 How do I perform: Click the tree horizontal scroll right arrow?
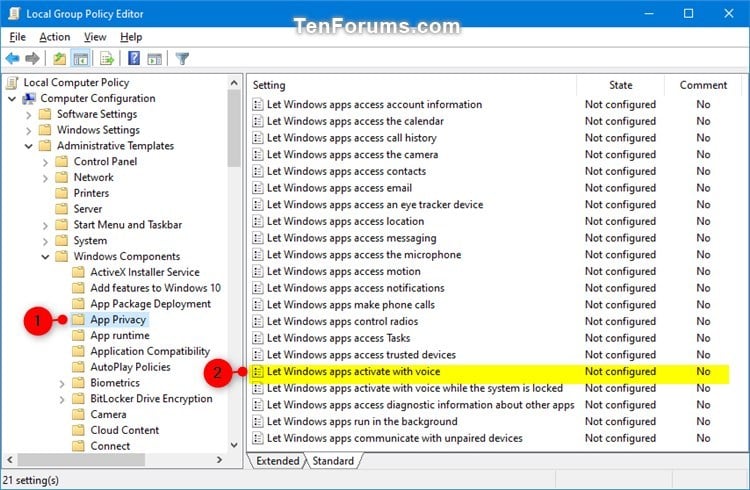point(219,460)
